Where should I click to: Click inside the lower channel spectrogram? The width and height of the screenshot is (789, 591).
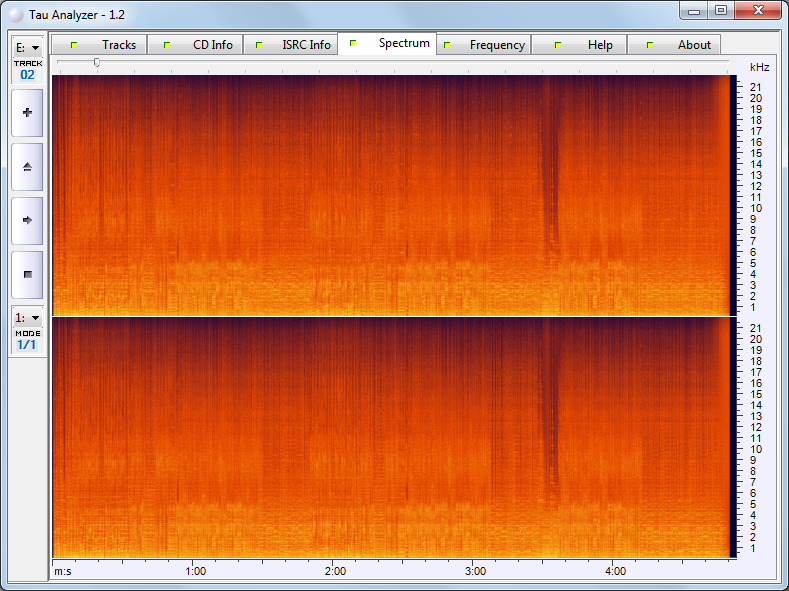pyautogui.click(x=390, y=437)
